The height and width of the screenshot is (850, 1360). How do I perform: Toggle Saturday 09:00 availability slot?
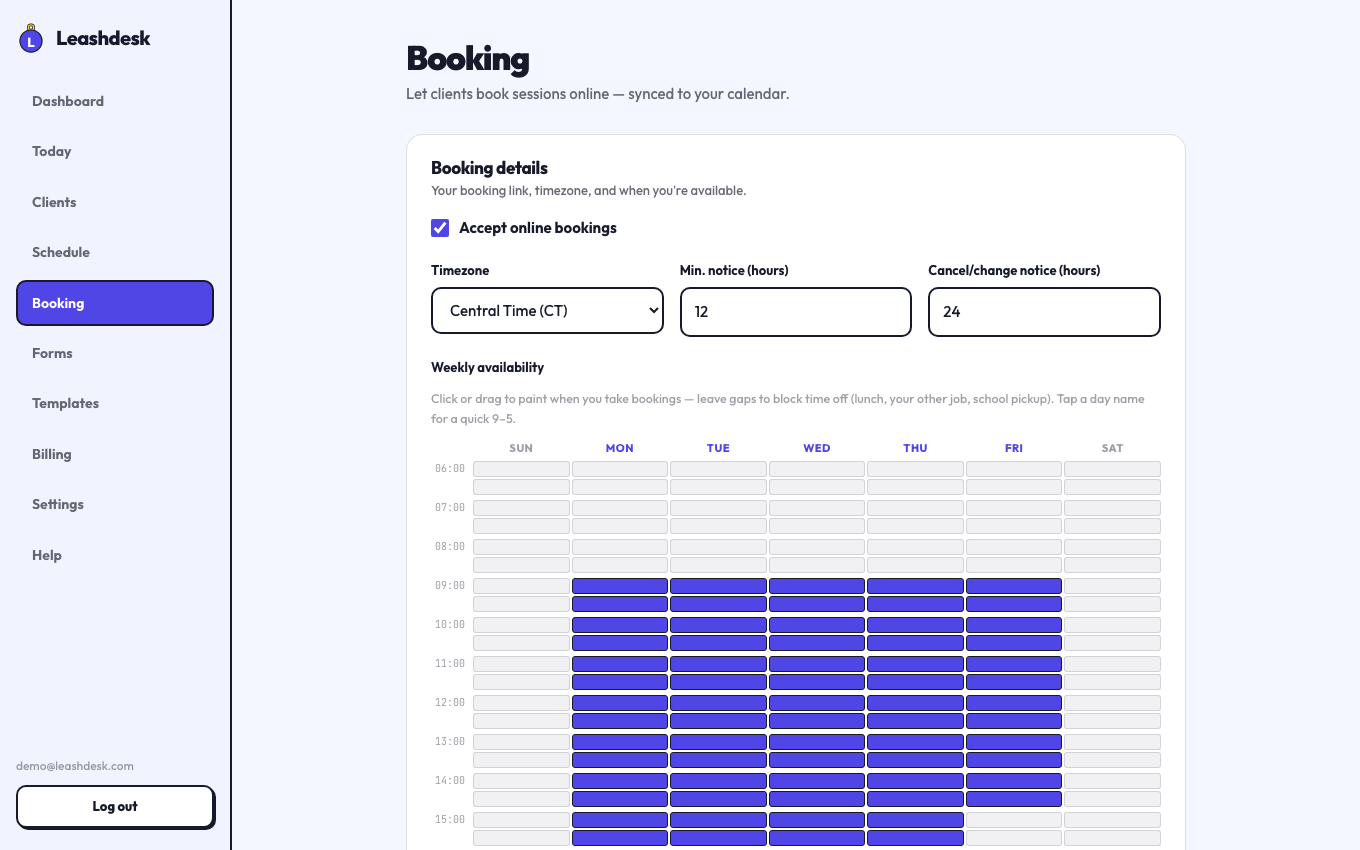(x=1112, y=586)
